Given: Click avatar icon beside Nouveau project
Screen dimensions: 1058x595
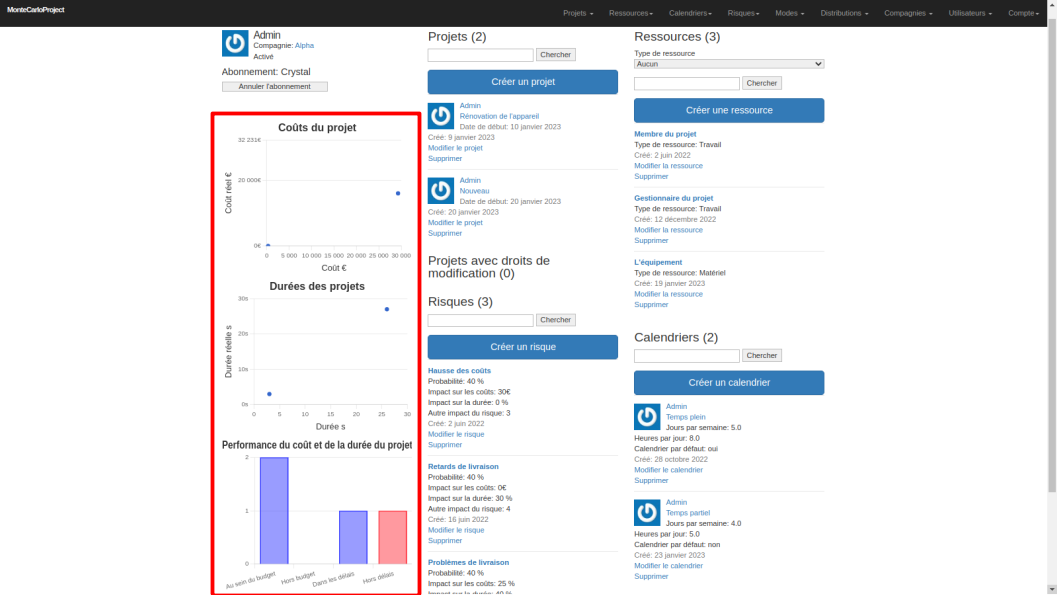Looking at the screenshot, I should click(441, 191).
